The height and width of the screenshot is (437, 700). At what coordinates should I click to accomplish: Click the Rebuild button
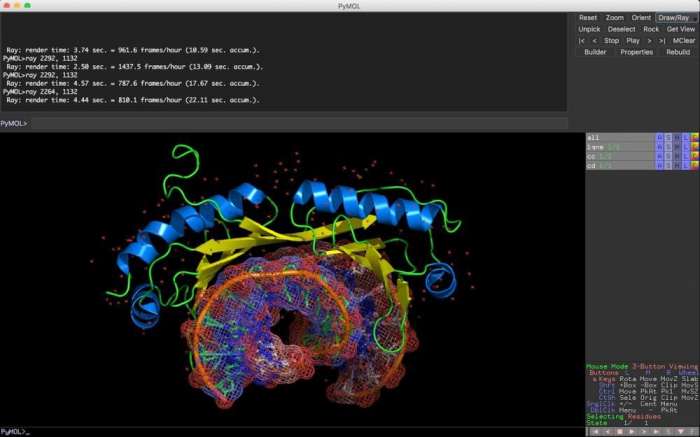click(x=678, y=52)
